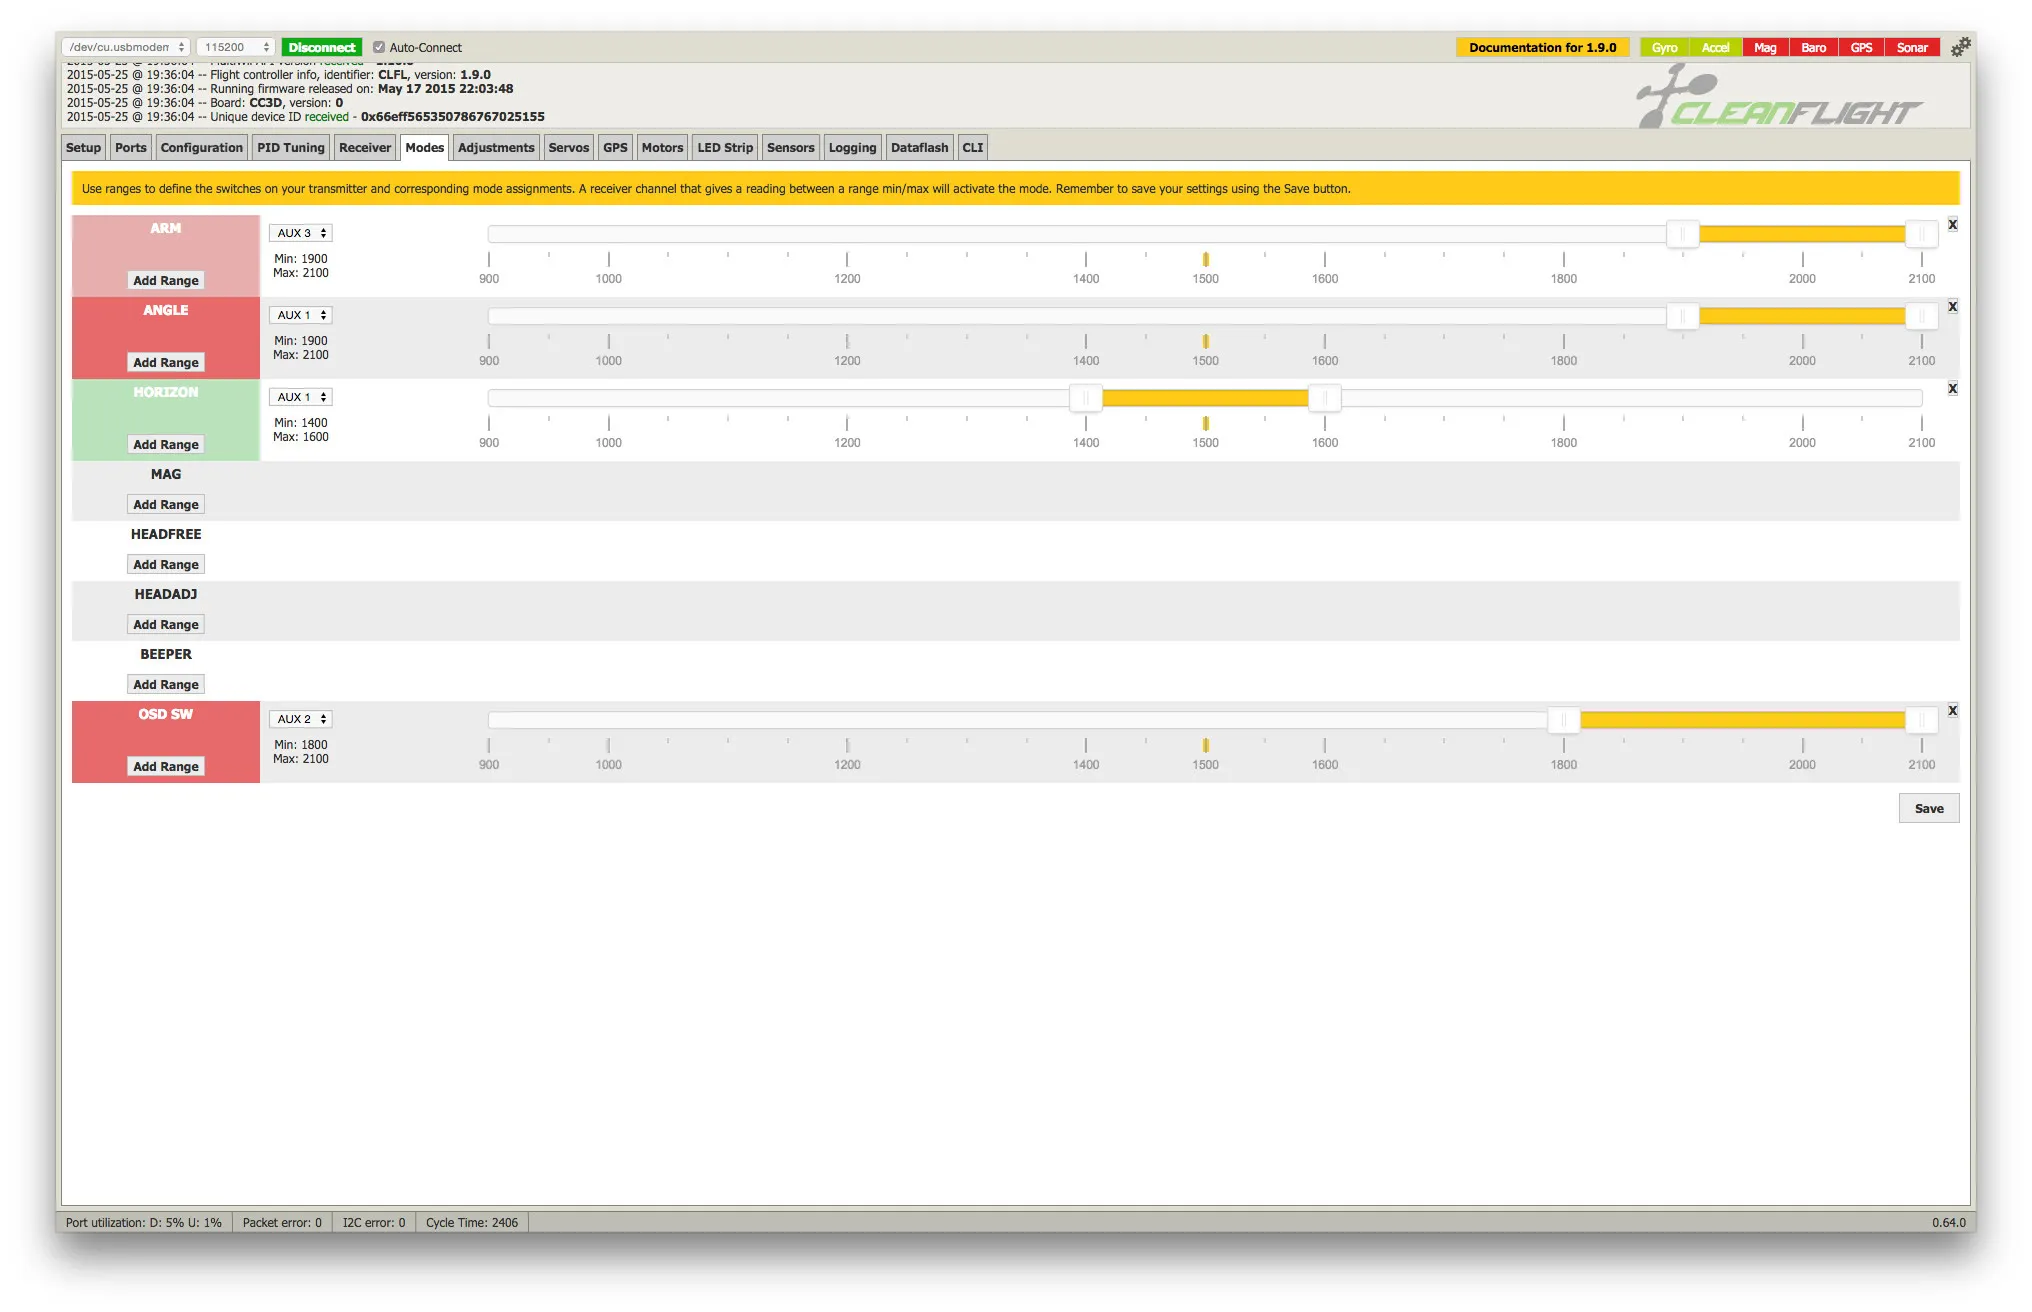Open the Receiver tab
The height and width of the screenshot is (1312, 2032).
(x=364, y=148)
